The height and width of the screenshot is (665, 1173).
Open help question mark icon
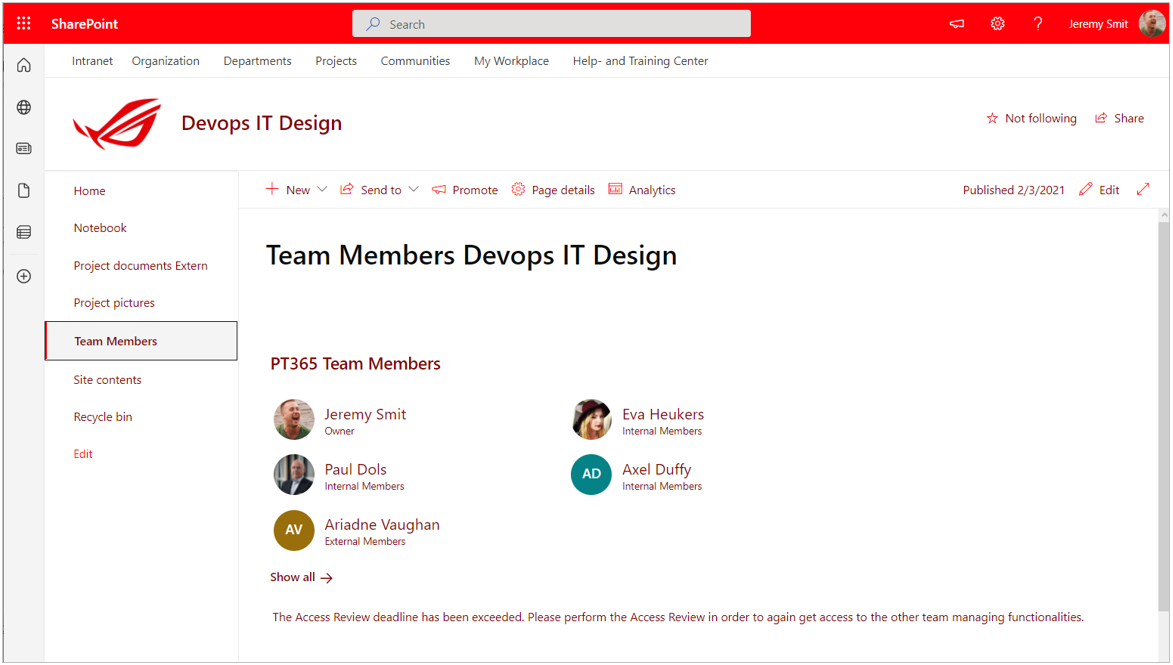(x=1038, y=24)
